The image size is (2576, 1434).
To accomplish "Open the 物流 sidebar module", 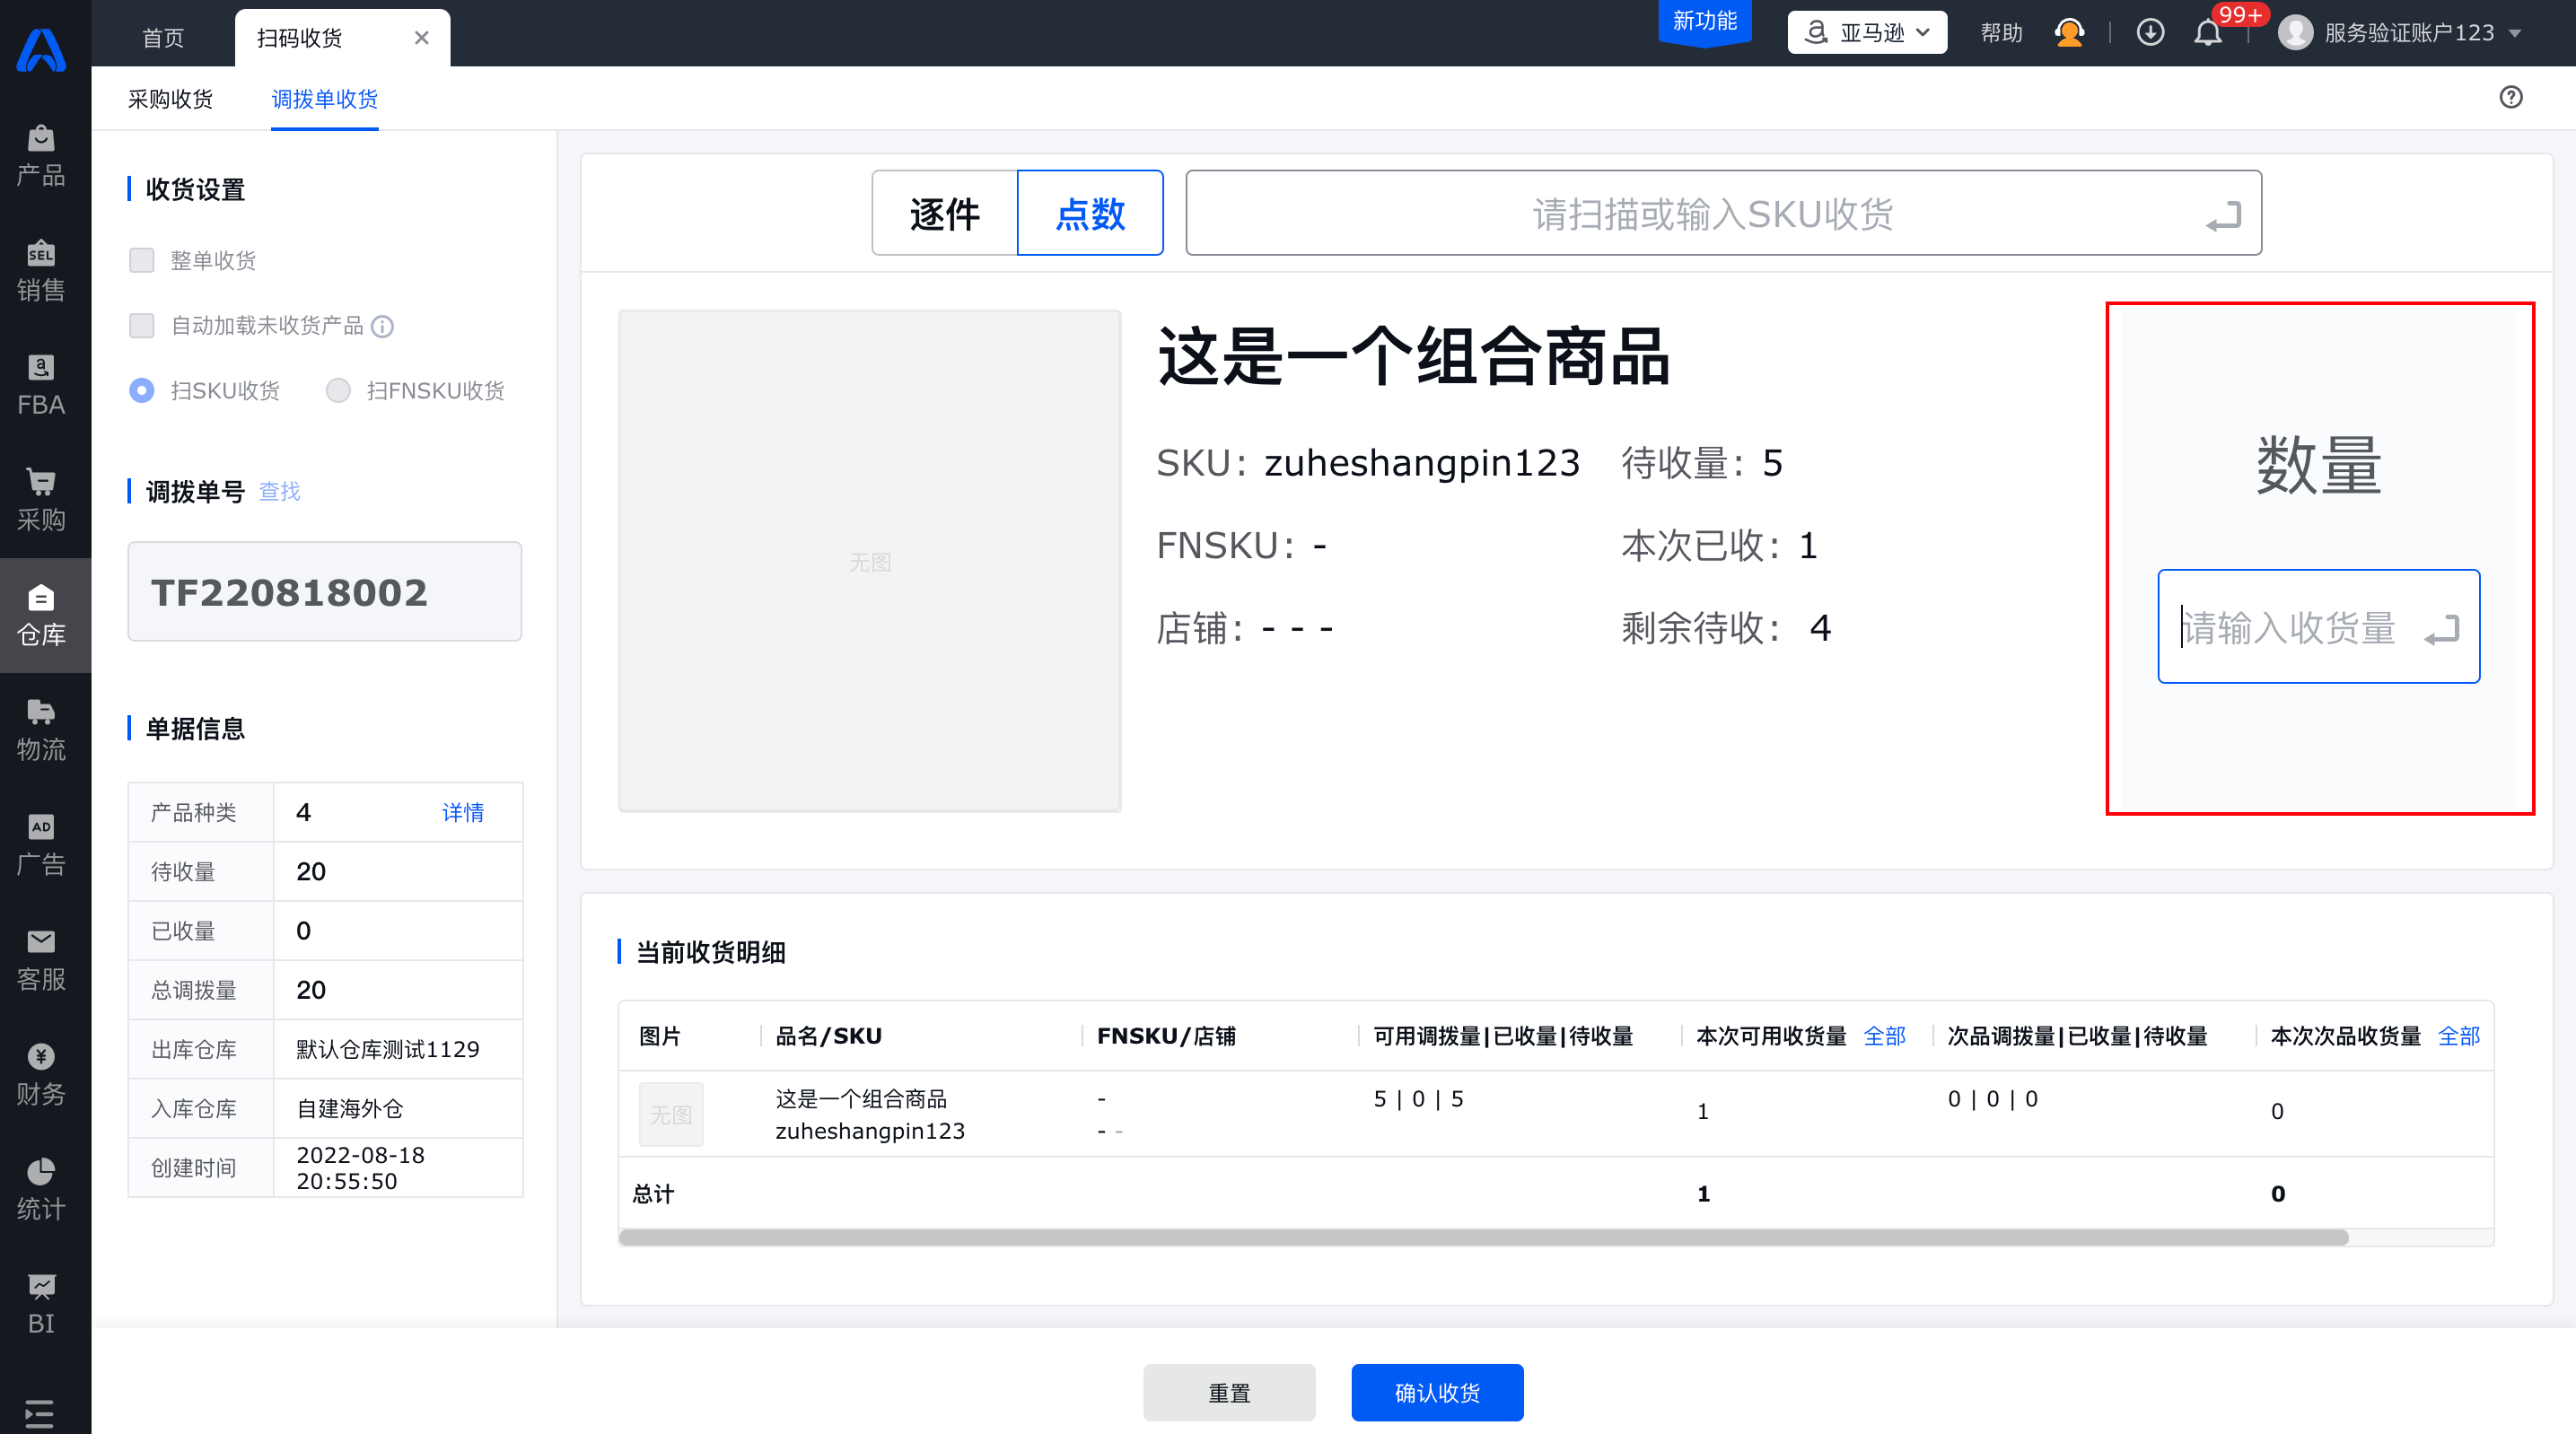I will point(41,731).
